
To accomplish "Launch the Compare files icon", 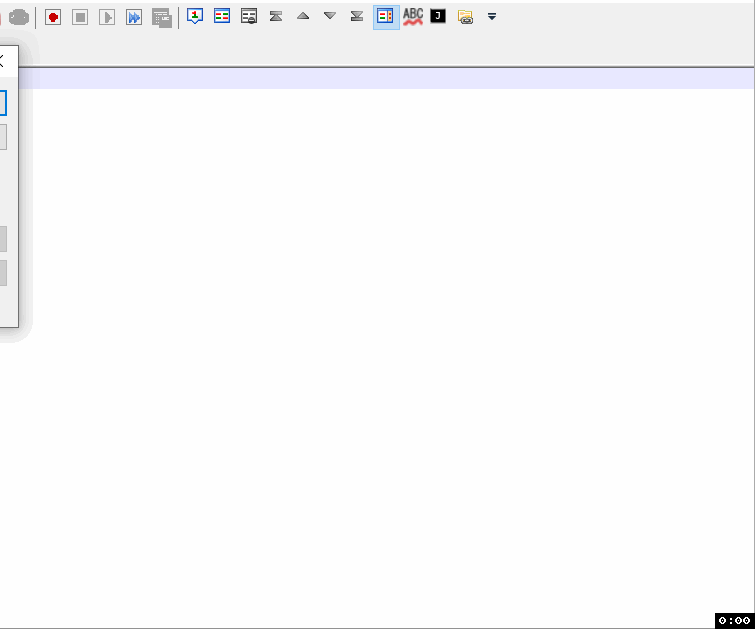I will point(222,16).
